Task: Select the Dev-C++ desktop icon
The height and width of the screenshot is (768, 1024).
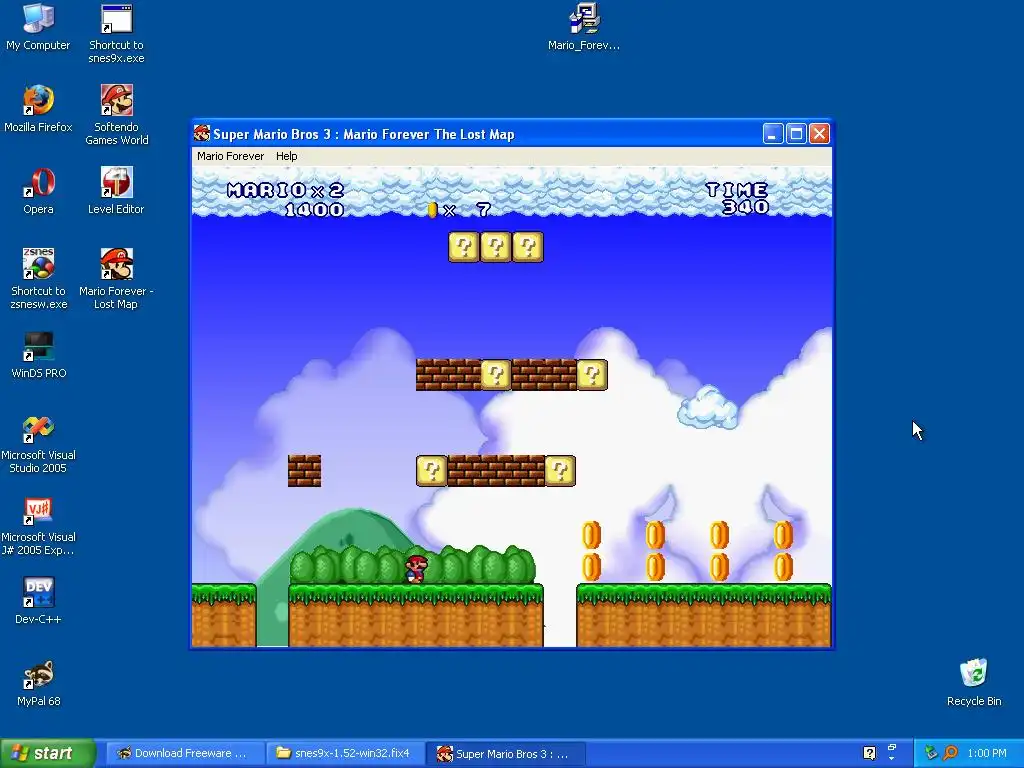Action: tap(38, 601)
